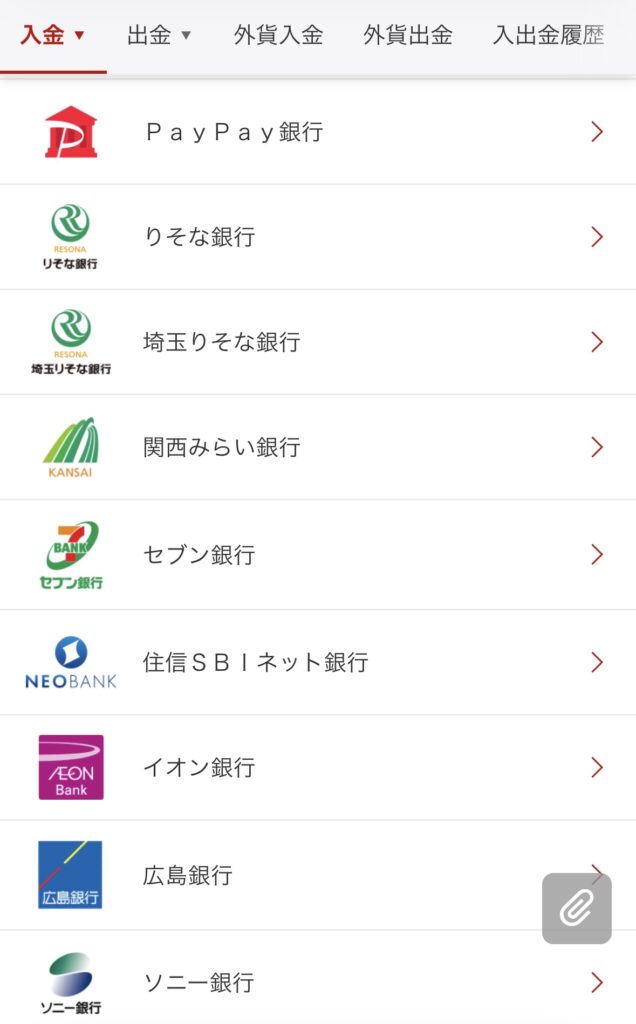The height and width of the screenshot is (1024, 636).
Task: Open the 出金 dropdown tab
Action: tap(159, 36)
